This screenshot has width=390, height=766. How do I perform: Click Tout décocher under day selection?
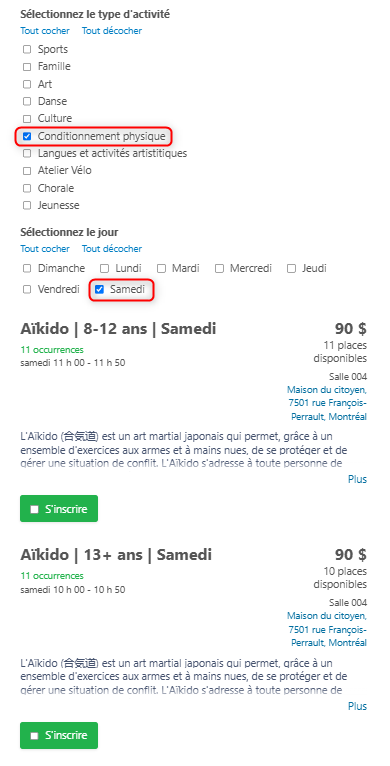tap(112, 249)
